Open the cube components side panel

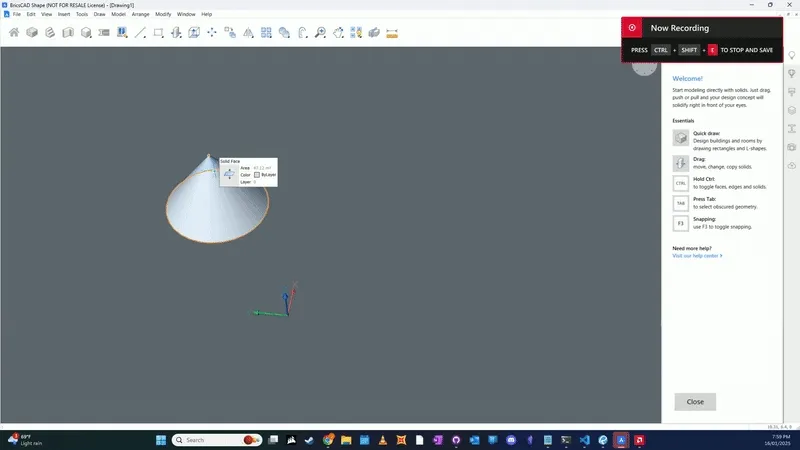click(x=792, y=110)
